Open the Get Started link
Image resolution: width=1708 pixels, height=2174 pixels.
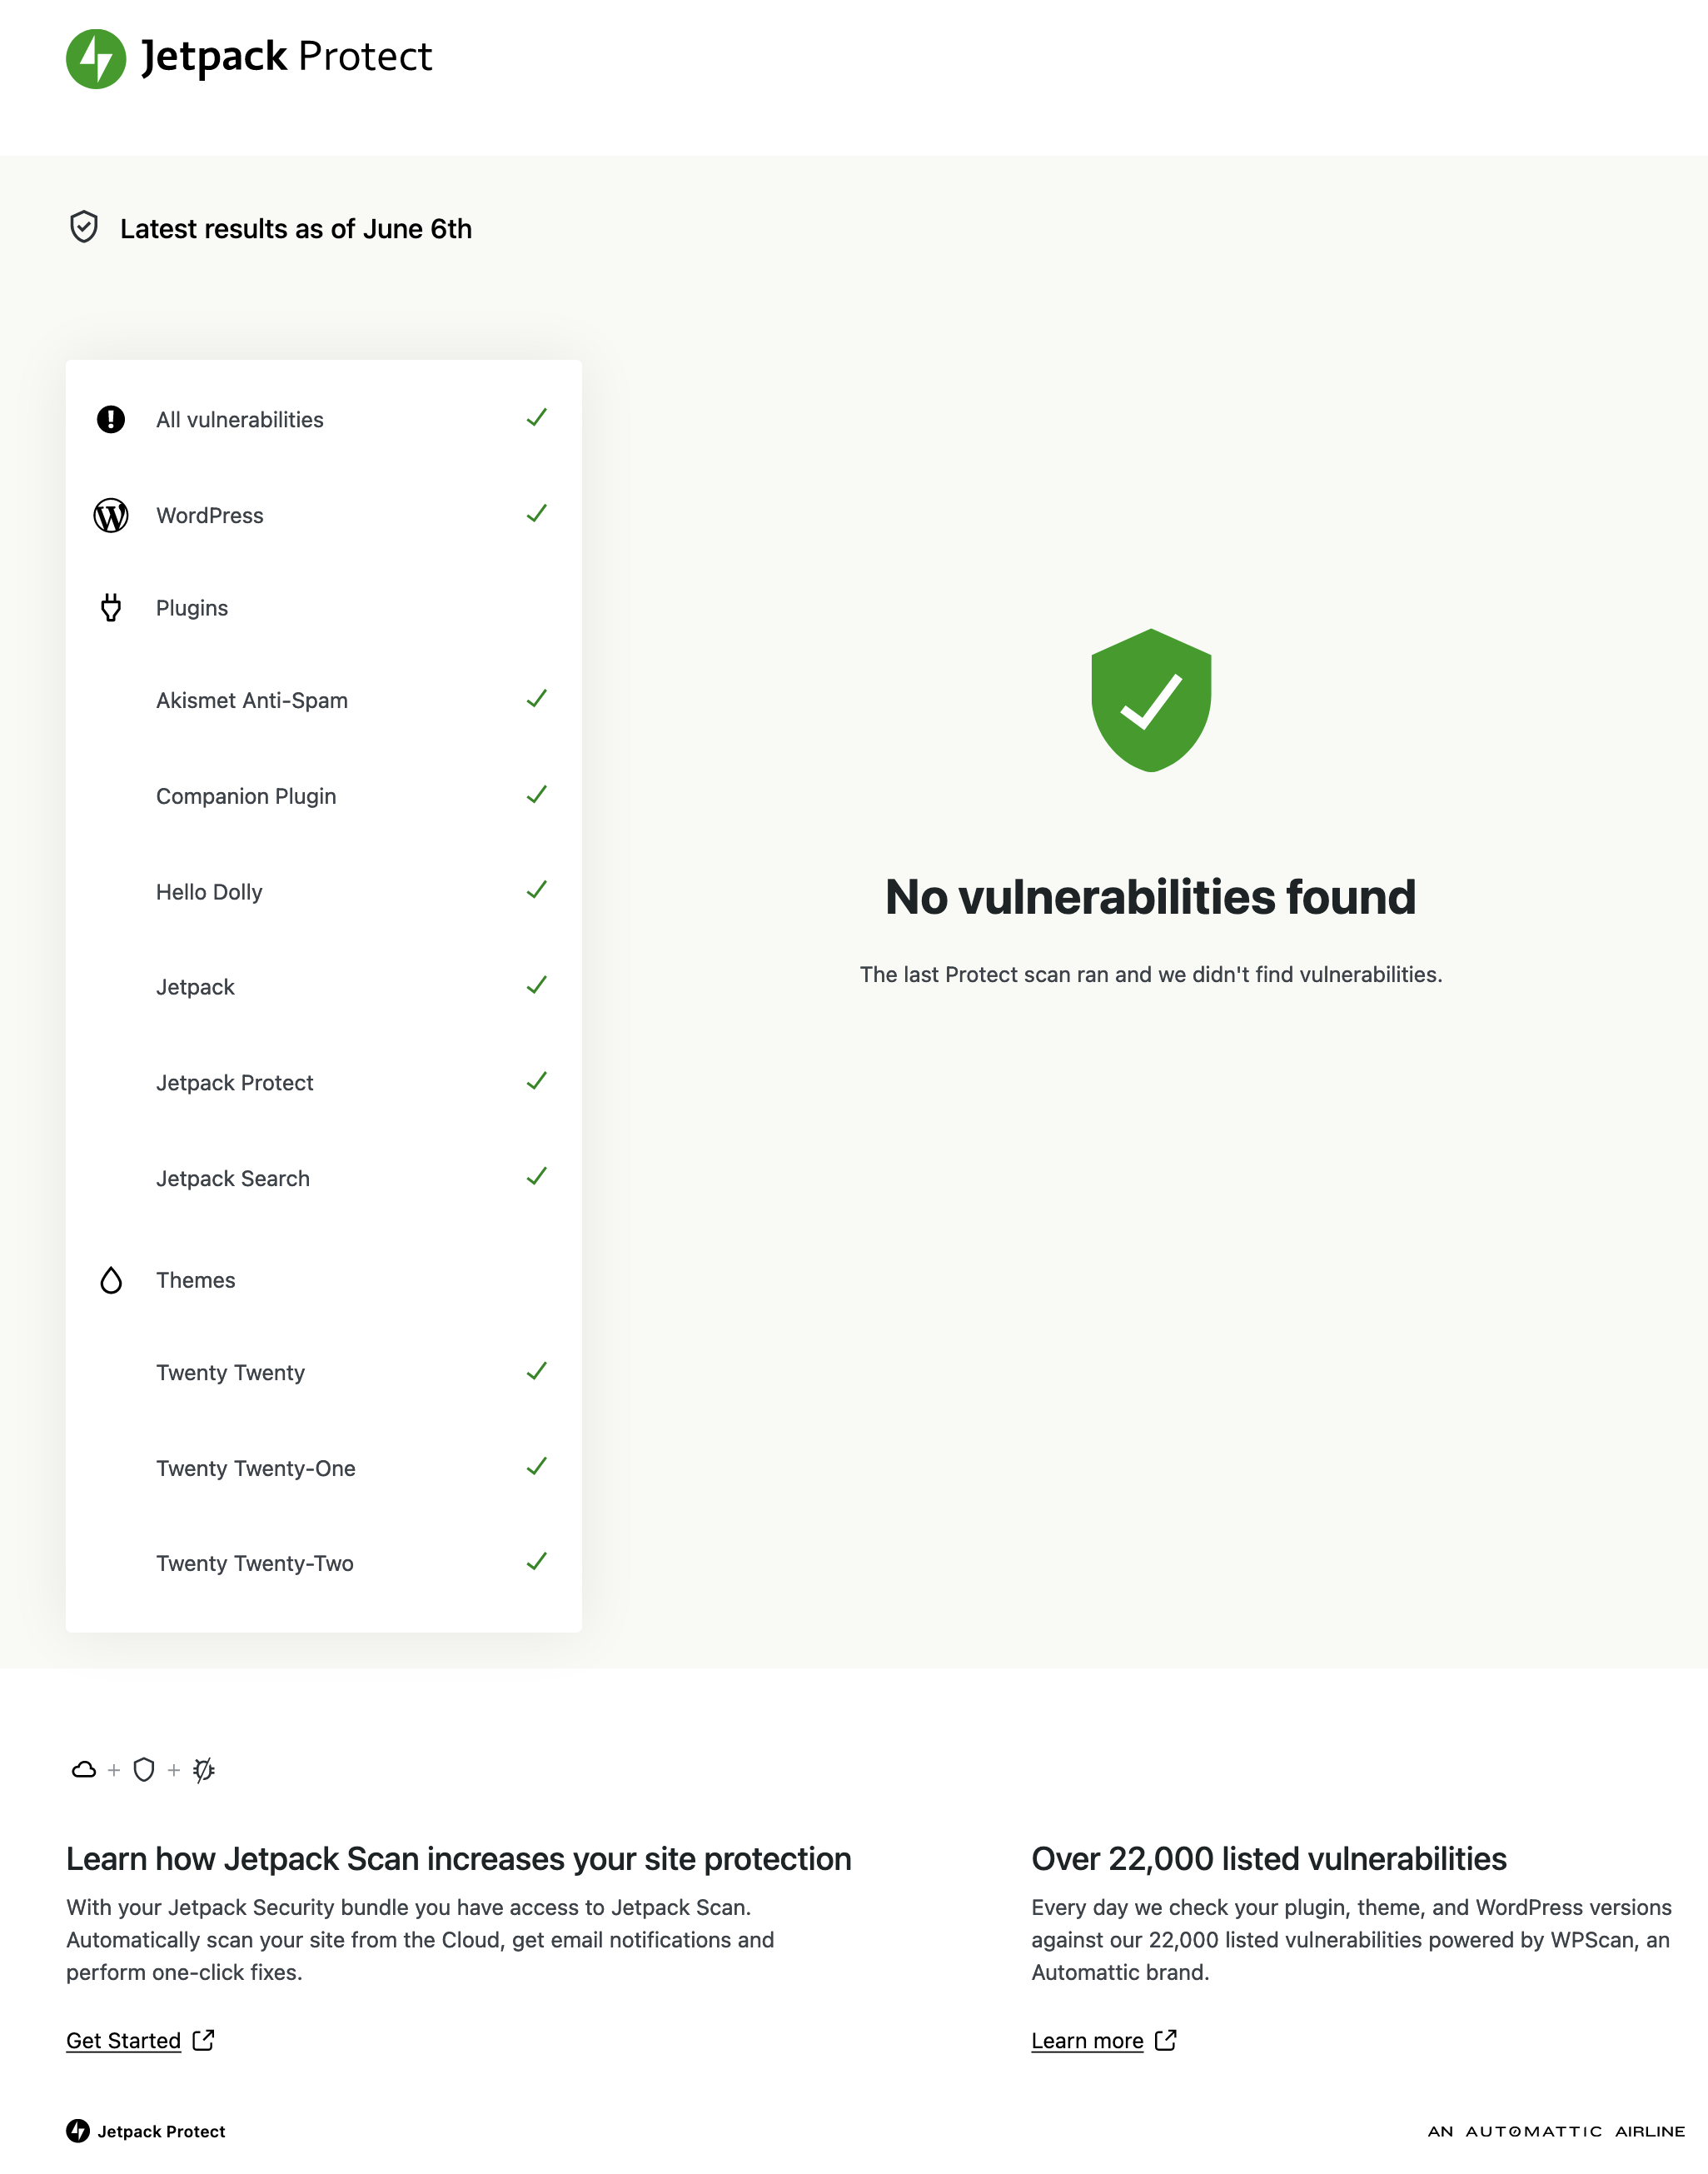coord(124,2041)
